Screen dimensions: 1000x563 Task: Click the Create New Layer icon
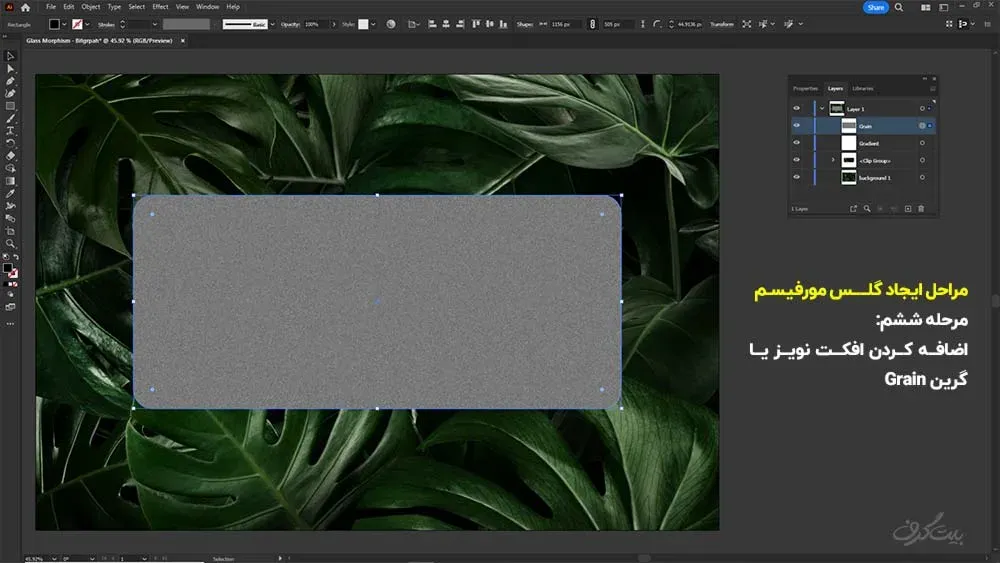908,208
